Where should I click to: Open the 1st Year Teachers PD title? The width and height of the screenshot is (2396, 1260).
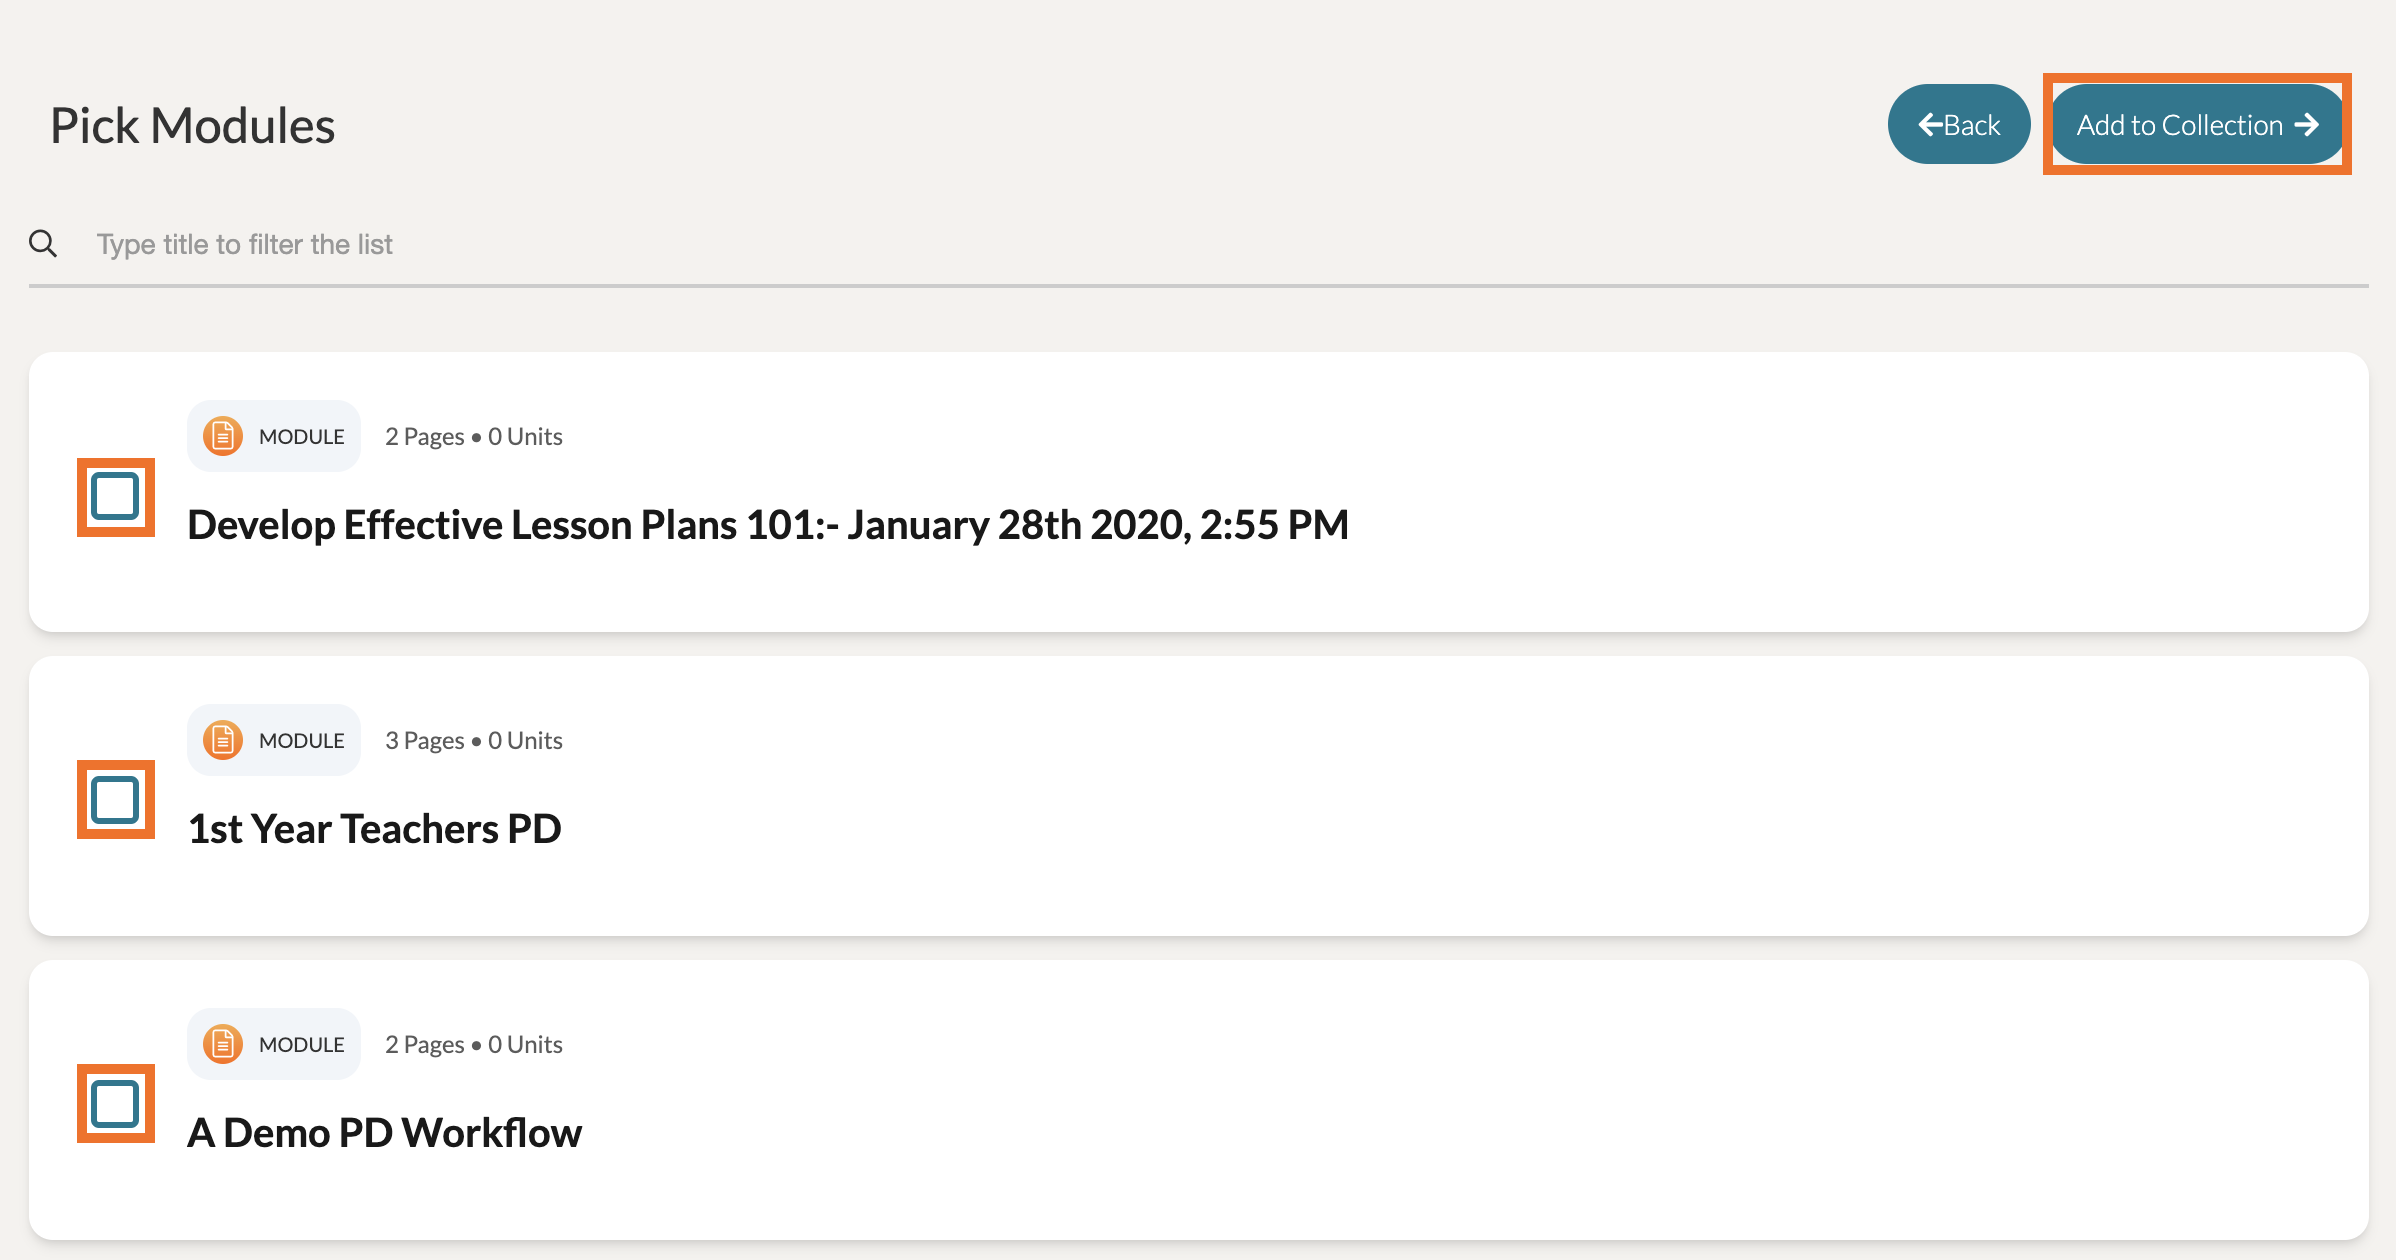pyautogui.click(x=375, y=829)
